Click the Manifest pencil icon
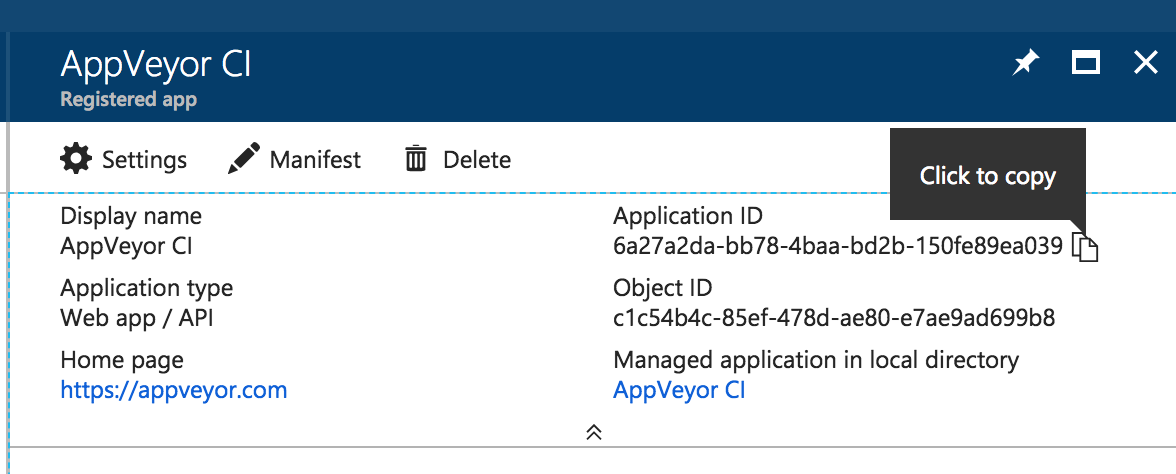1176x474 pixels. pyautogui.click(x=244, y=158)
